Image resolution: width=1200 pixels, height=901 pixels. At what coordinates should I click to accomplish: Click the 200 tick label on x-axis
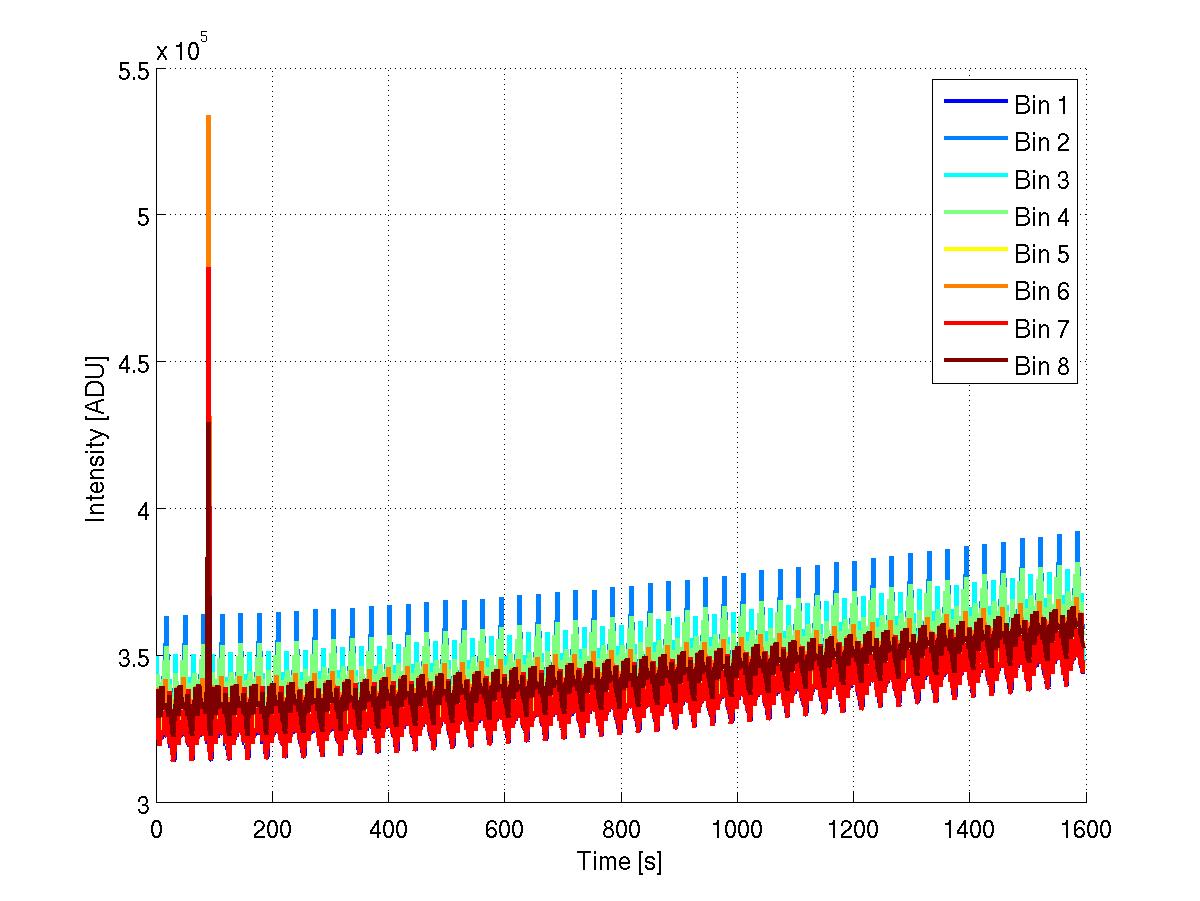pyautogui.click(x=272, y=829)
